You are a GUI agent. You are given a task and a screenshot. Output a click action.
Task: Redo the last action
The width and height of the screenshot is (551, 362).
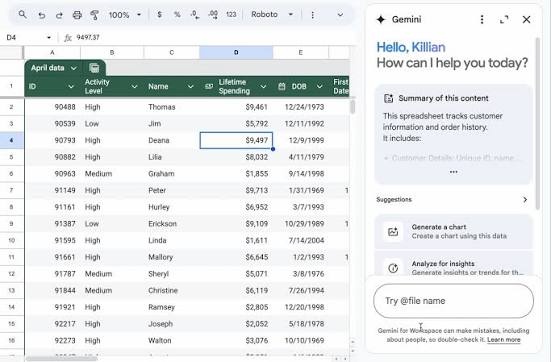[59, 15]
